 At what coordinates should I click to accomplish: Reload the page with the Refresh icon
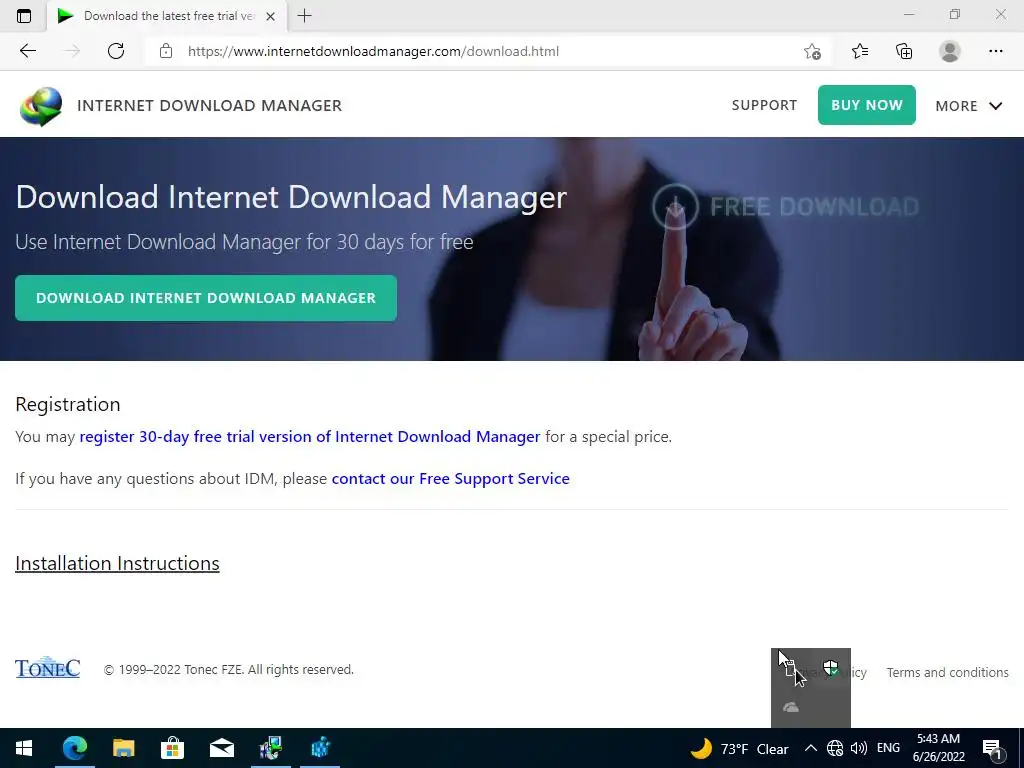click(116, 51)
